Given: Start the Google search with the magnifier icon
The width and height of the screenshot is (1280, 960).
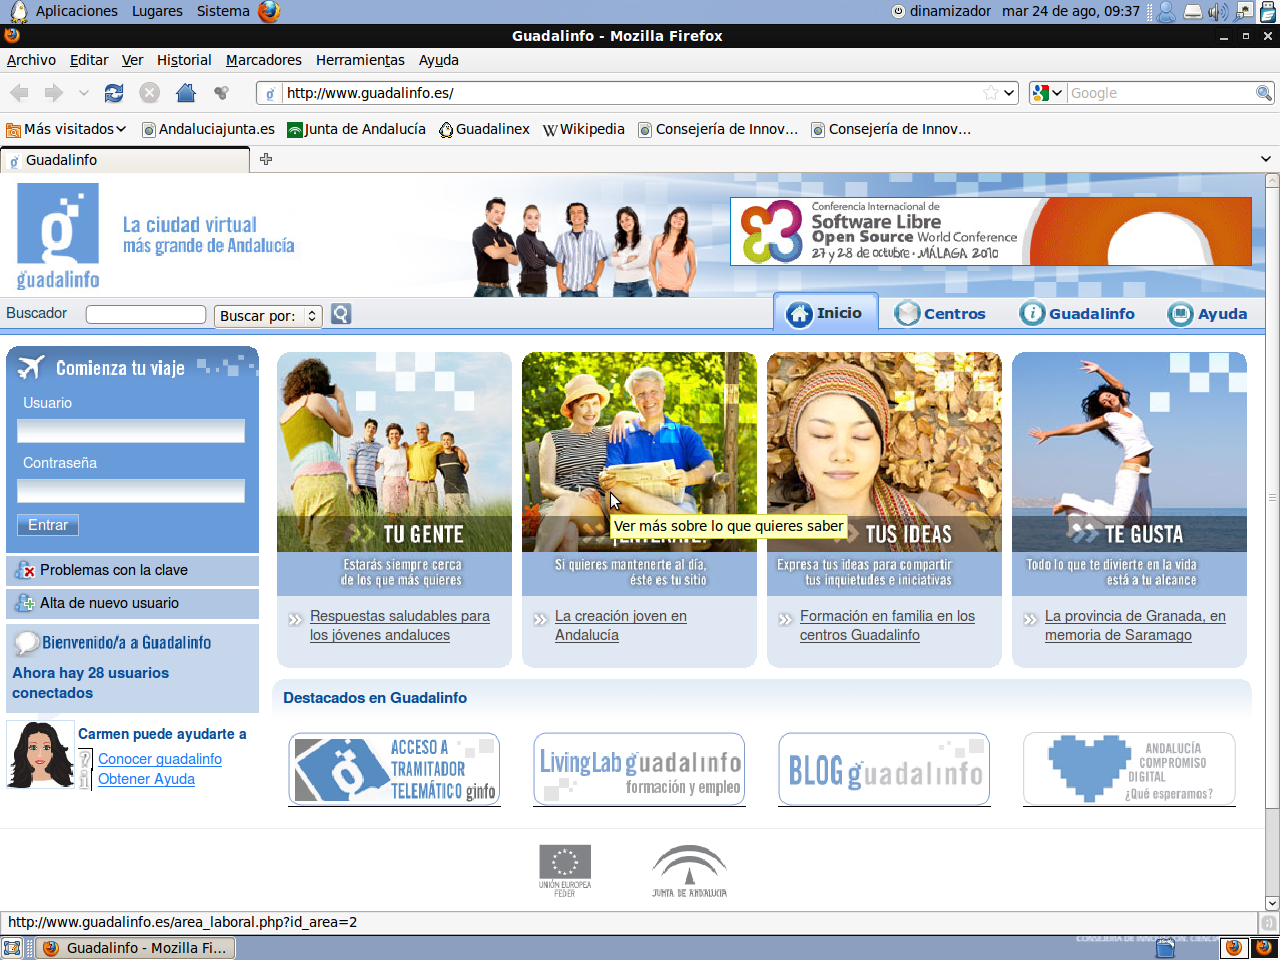Looking at the screenshot, I should [1264, 93].
